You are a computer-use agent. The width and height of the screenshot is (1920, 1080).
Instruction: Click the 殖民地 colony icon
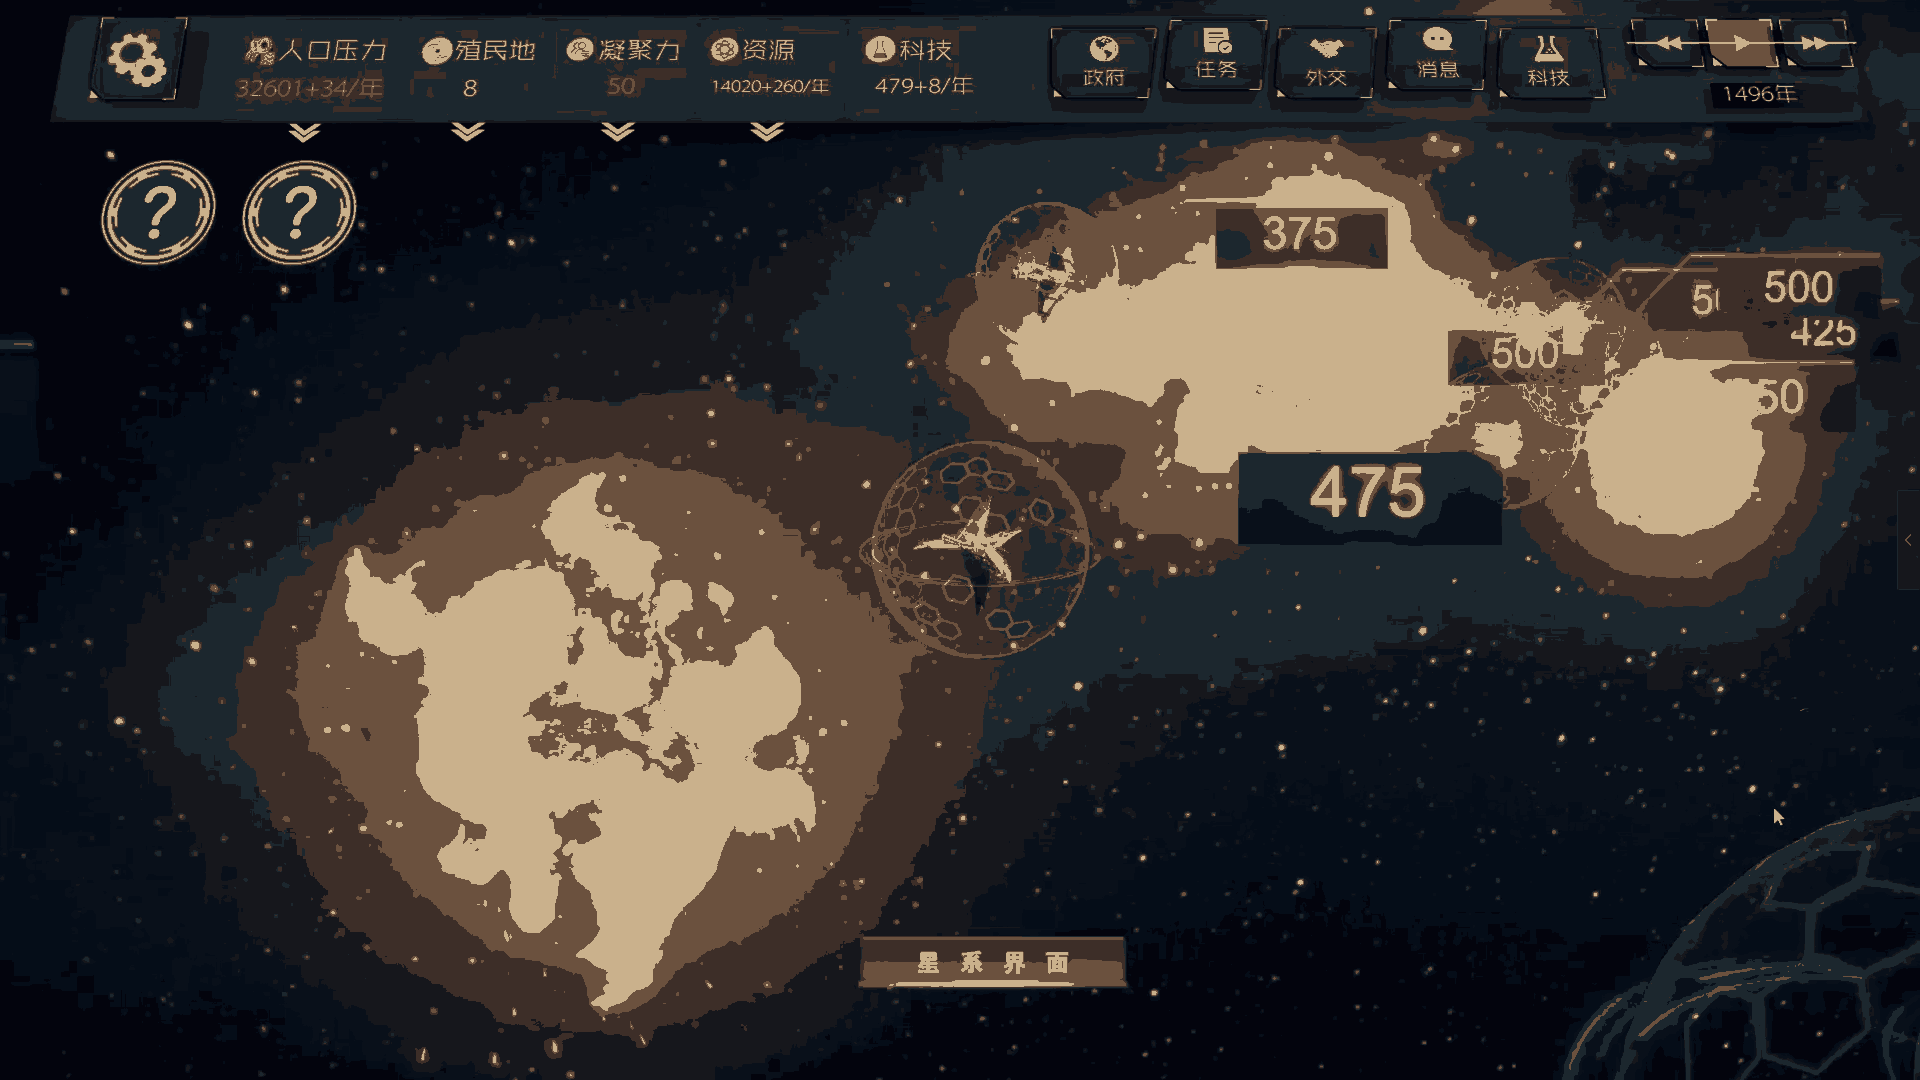436,50
